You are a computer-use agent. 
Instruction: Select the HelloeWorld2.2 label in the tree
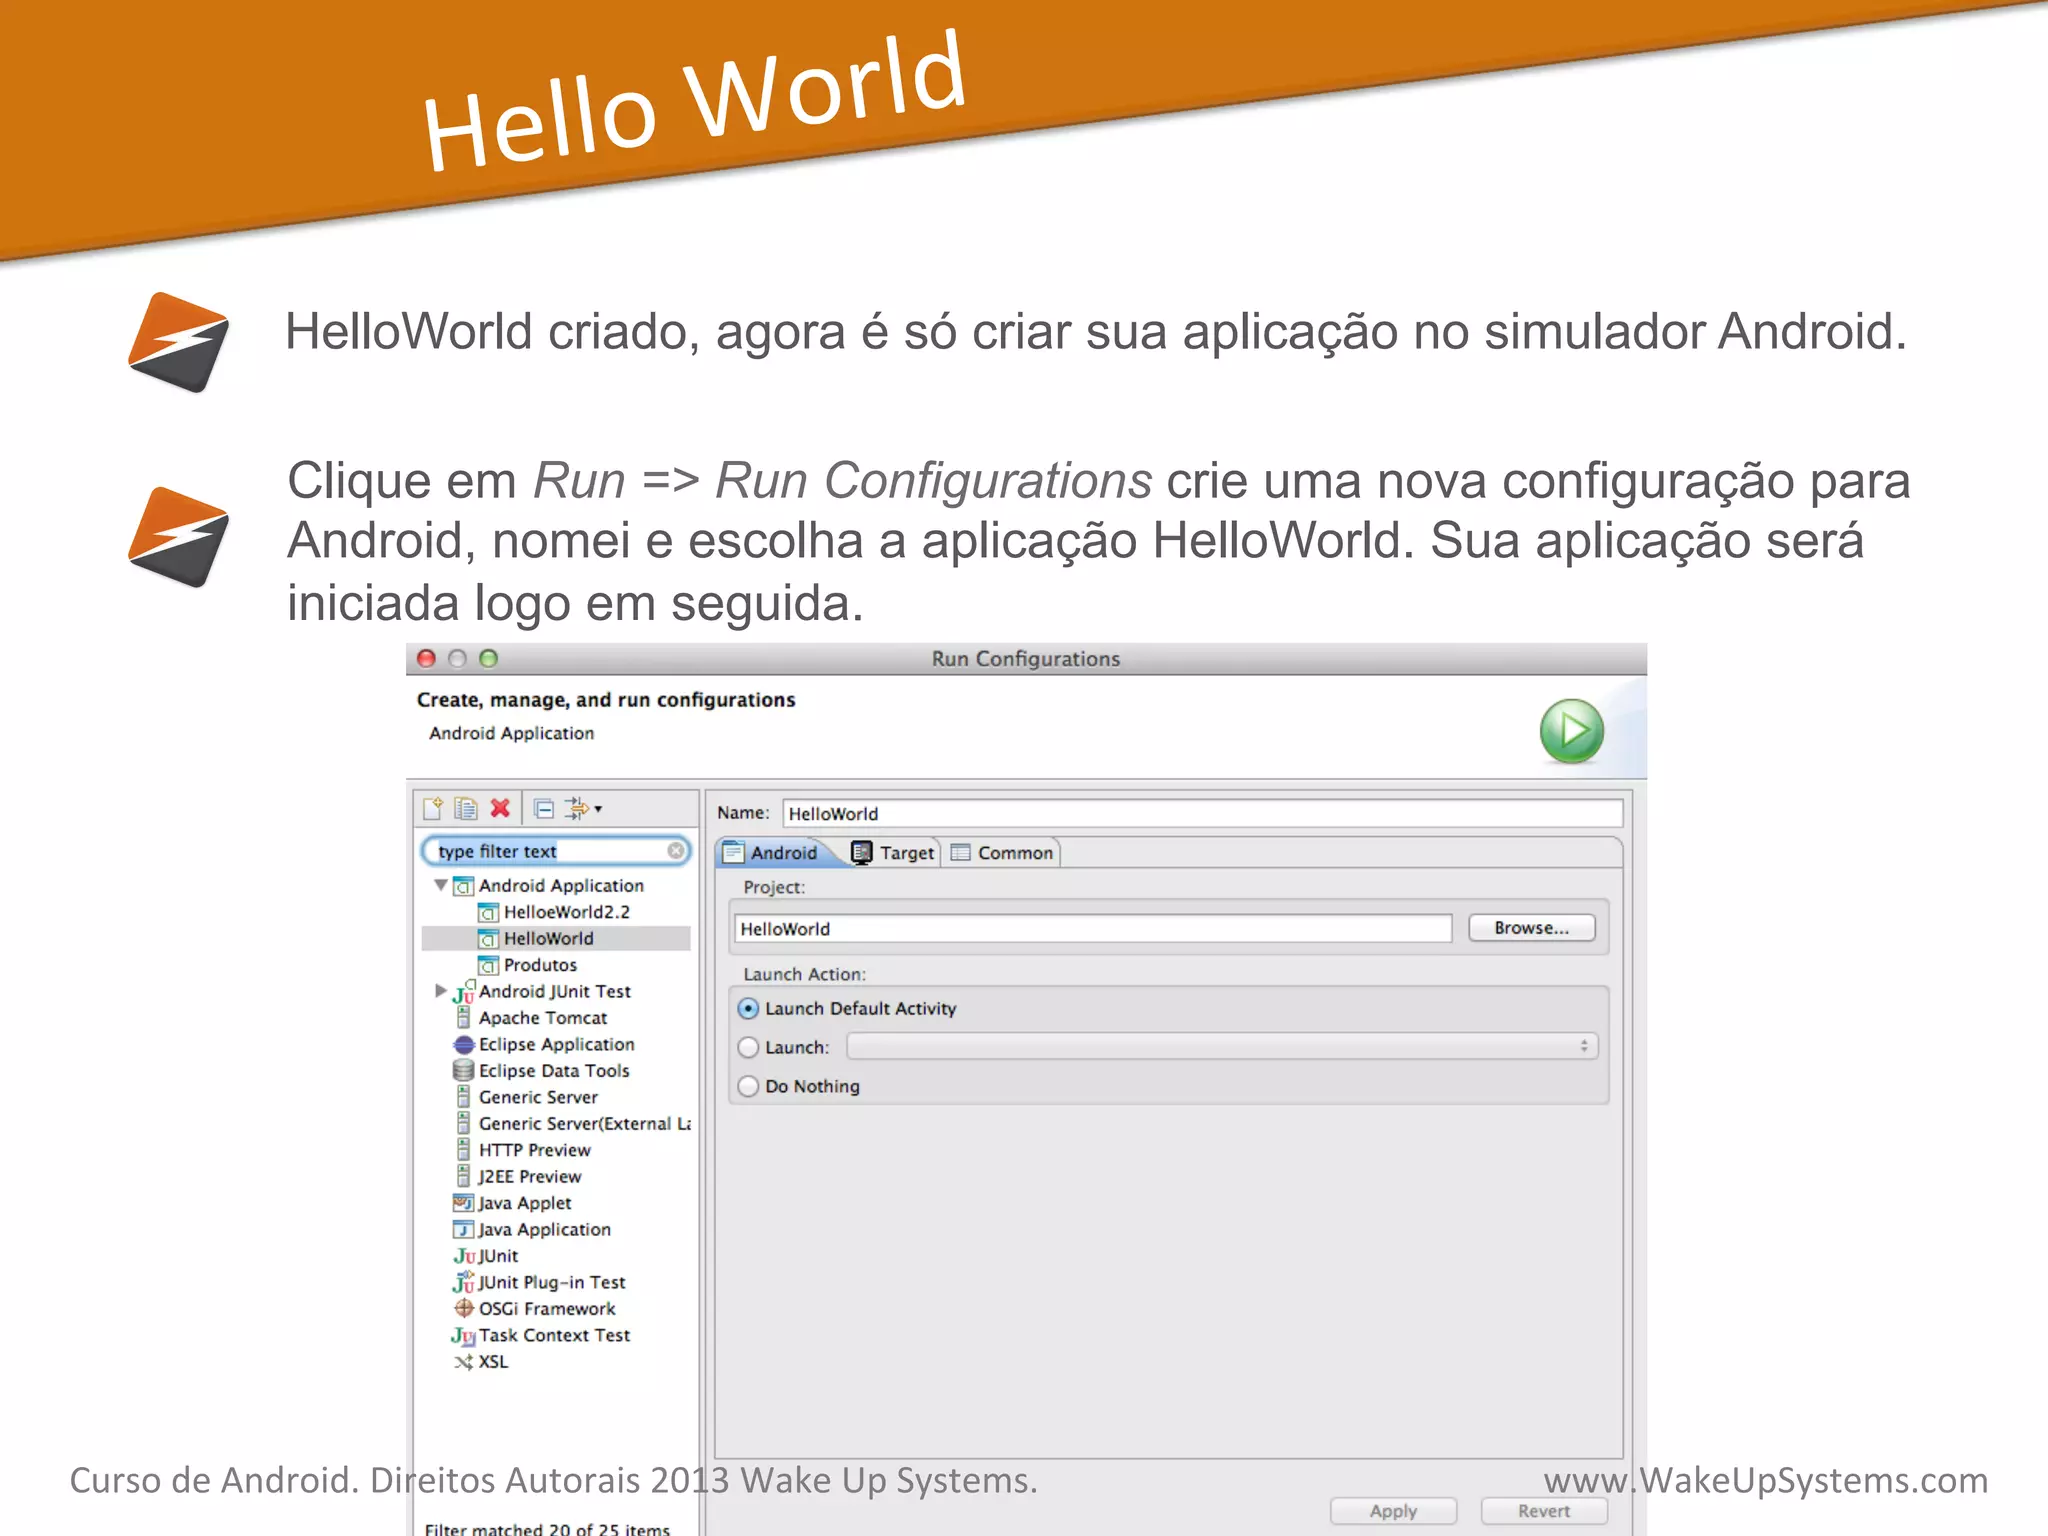point(567,912)
